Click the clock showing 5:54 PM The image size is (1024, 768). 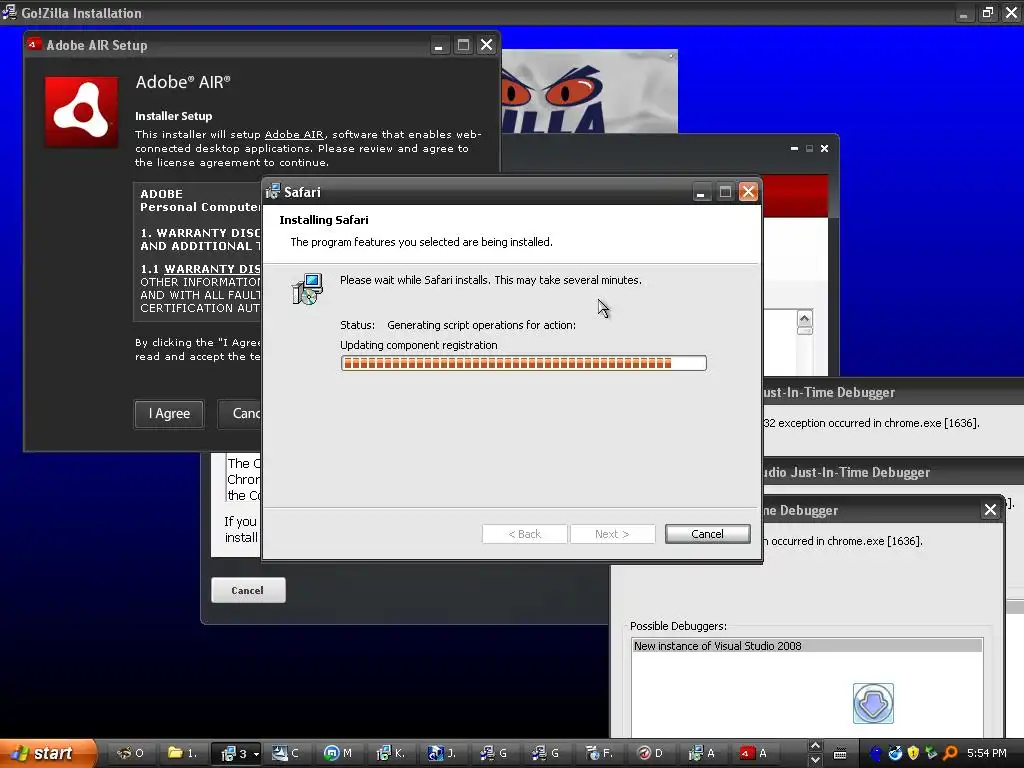click(x=986, y=753)
